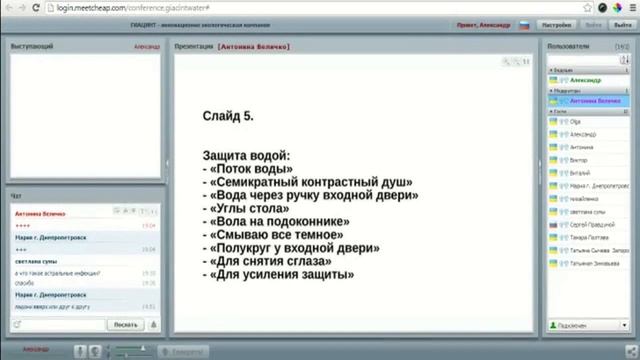640x360 pixels.
Task: Click into the chat message input field
Action: tap(63, 324)
